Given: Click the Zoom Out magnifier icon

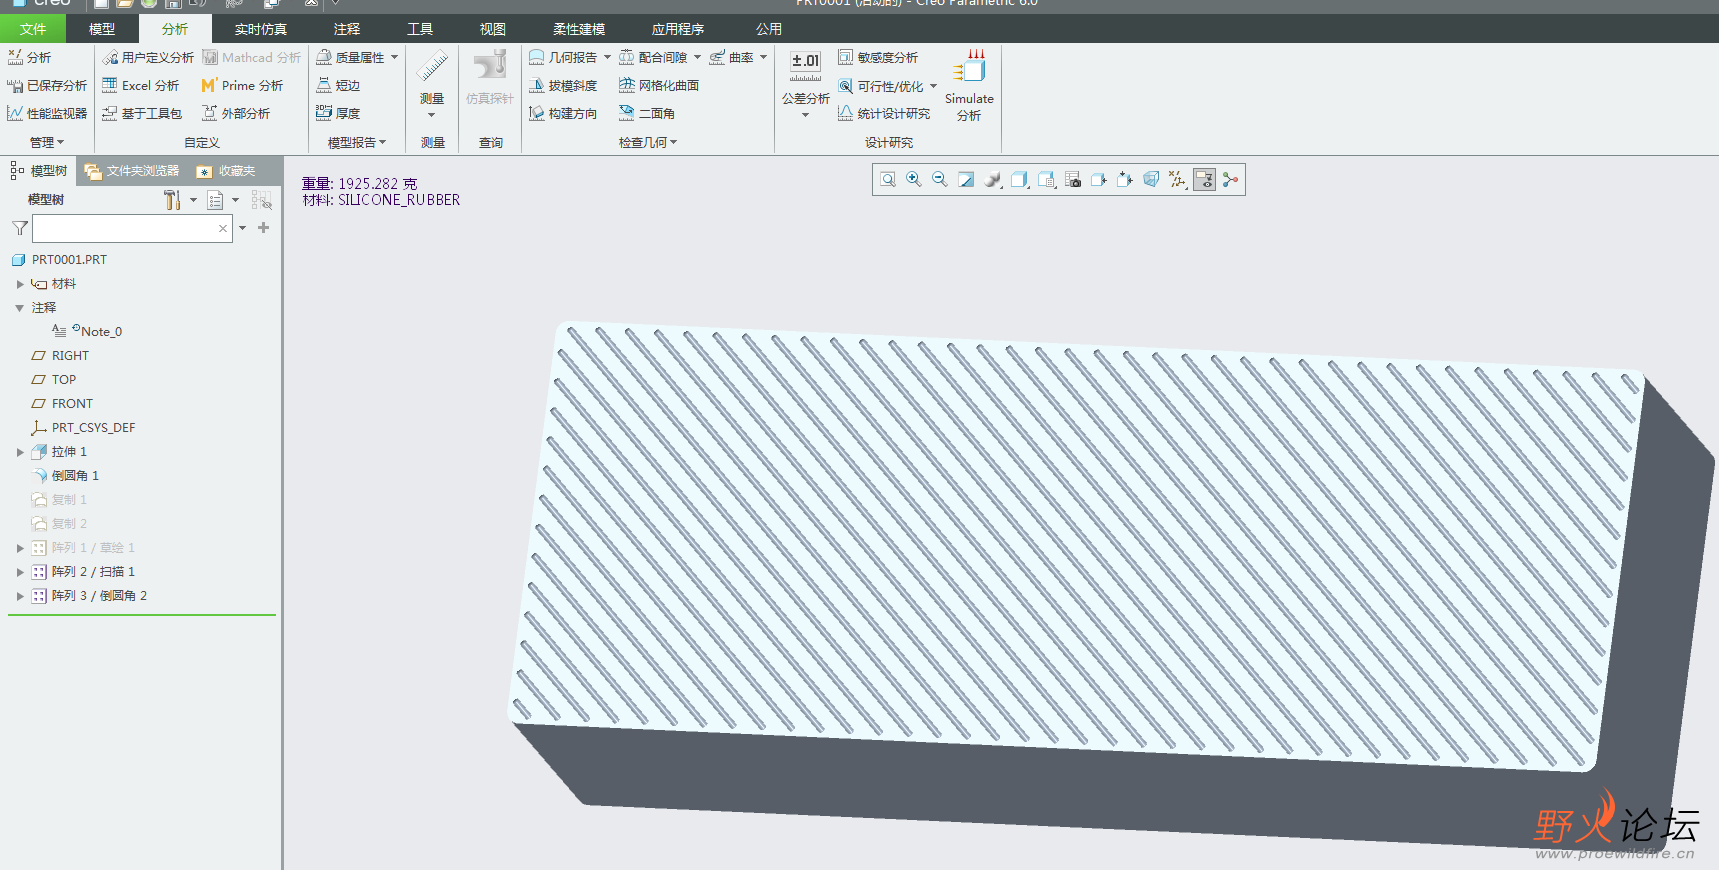Looking at the screenshot, I should (940, 180).
